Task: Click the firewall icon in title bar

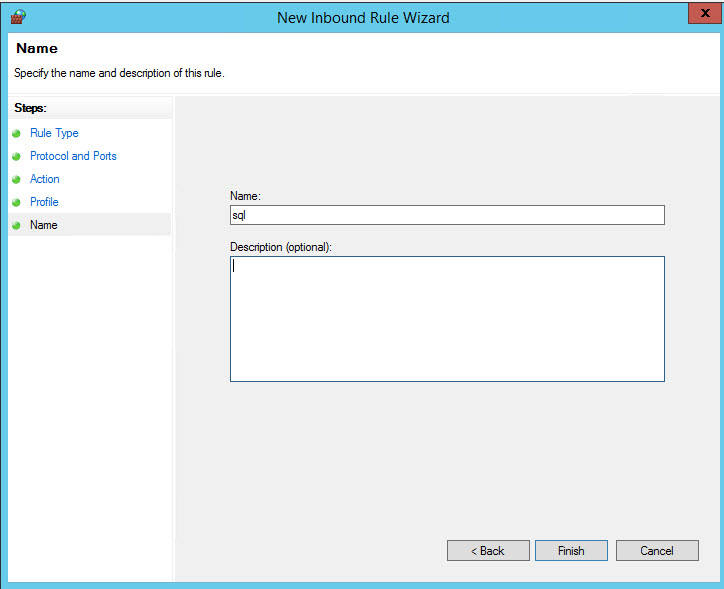Action: [17, 16]
